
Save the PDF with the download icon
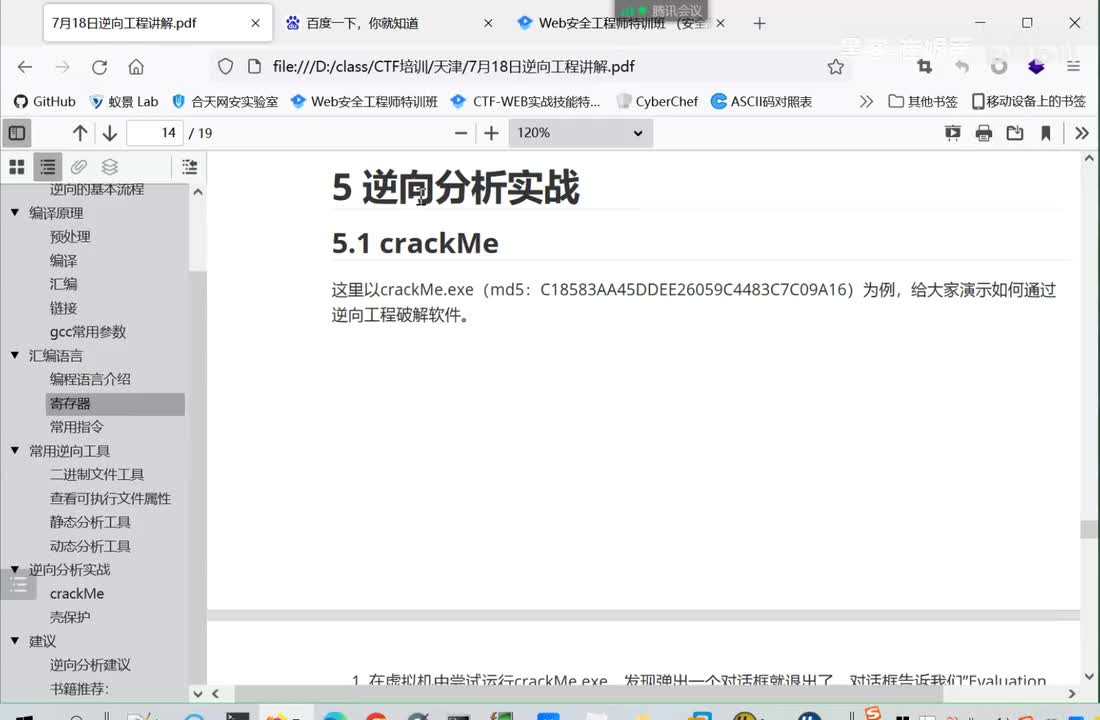1014,133
